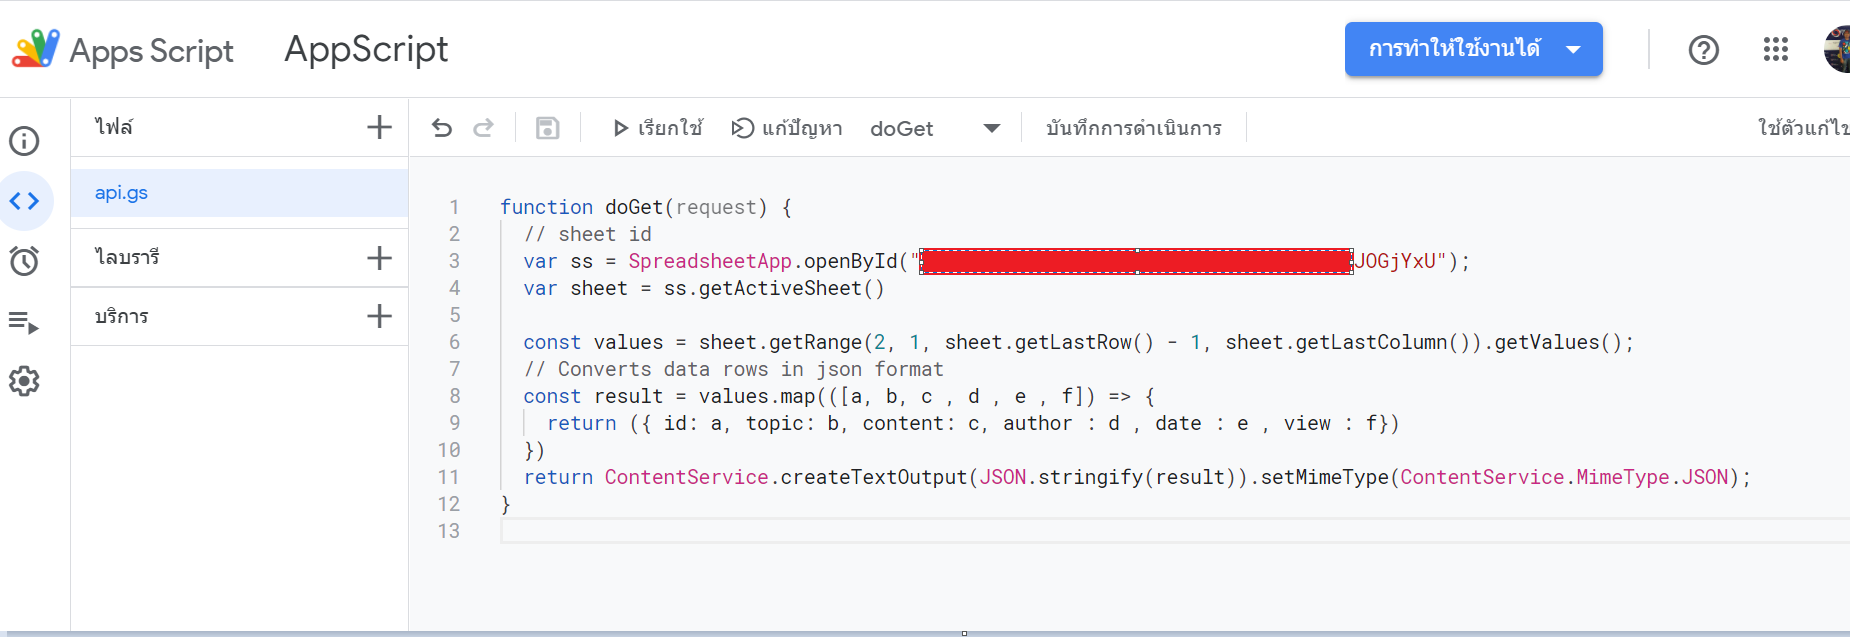Add a service with plus icon

tap(379, 316)
